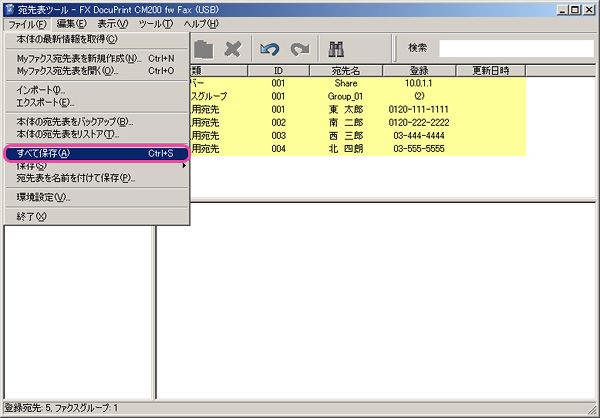Select 本体の宛先表をリストア menu item
Image resolution: width=600 pixels, height=418 pixels.
[x=68, y=134]
